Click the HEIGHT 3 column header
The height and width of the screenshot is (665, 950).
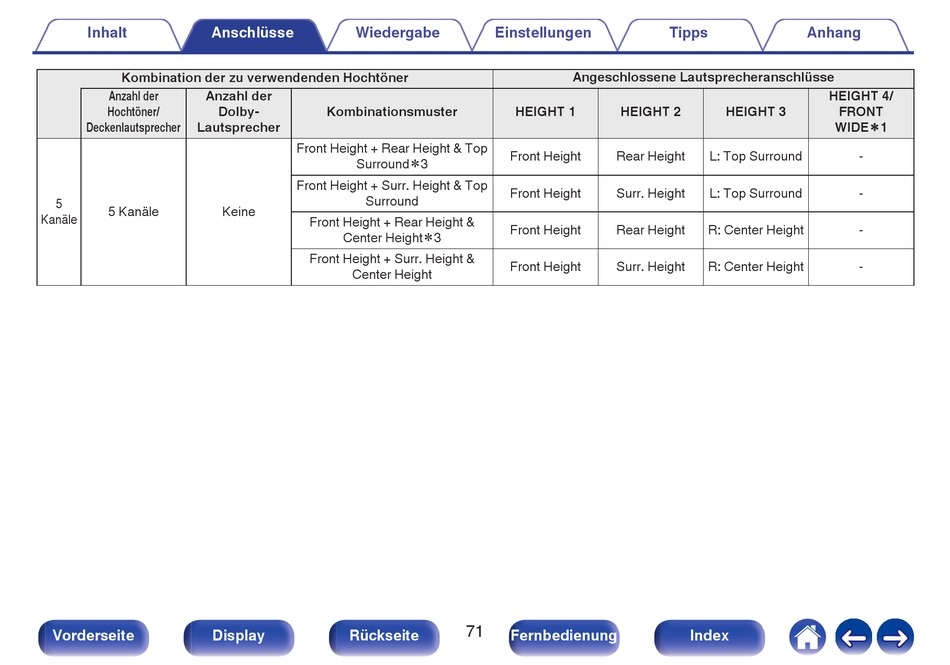[x=756, y=113]
